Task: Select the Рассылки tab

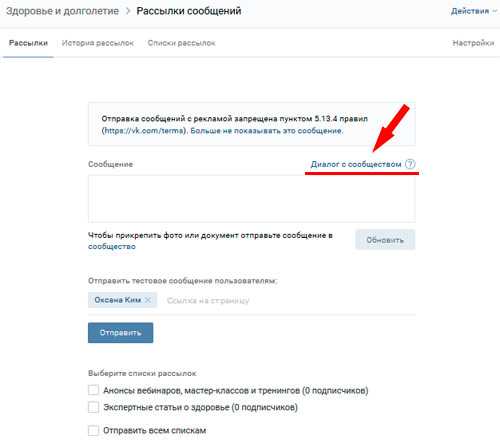Action: coord(28,43)
